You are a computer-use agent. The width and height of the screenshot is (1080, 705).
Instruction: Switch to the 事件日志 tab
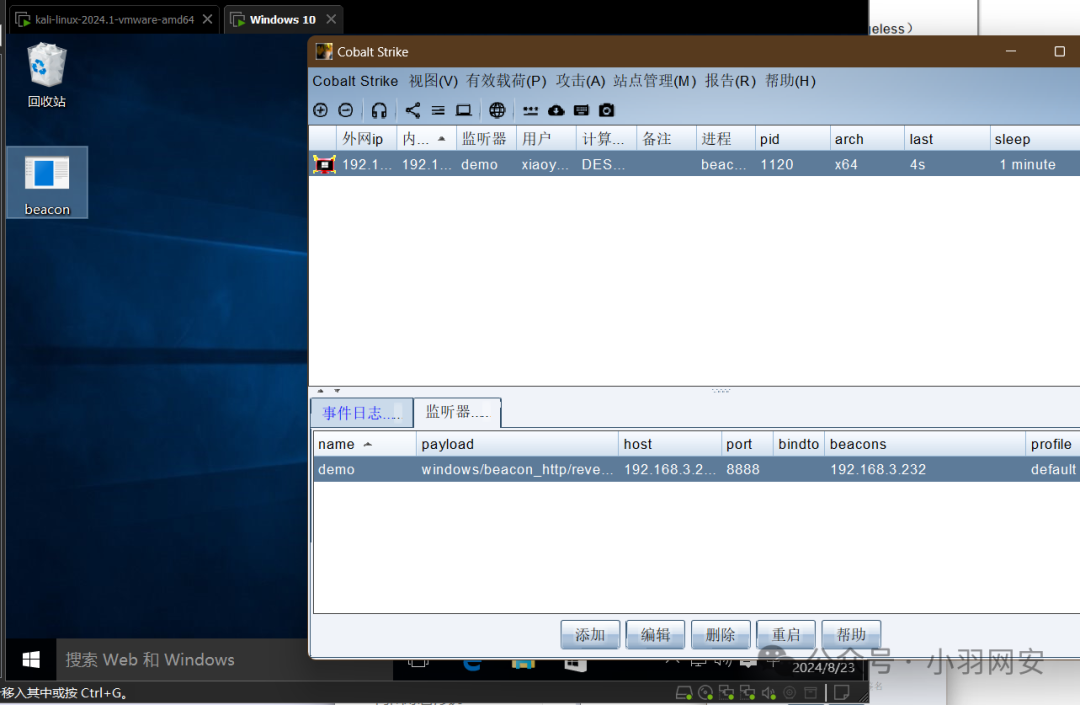tap(362, 413)
